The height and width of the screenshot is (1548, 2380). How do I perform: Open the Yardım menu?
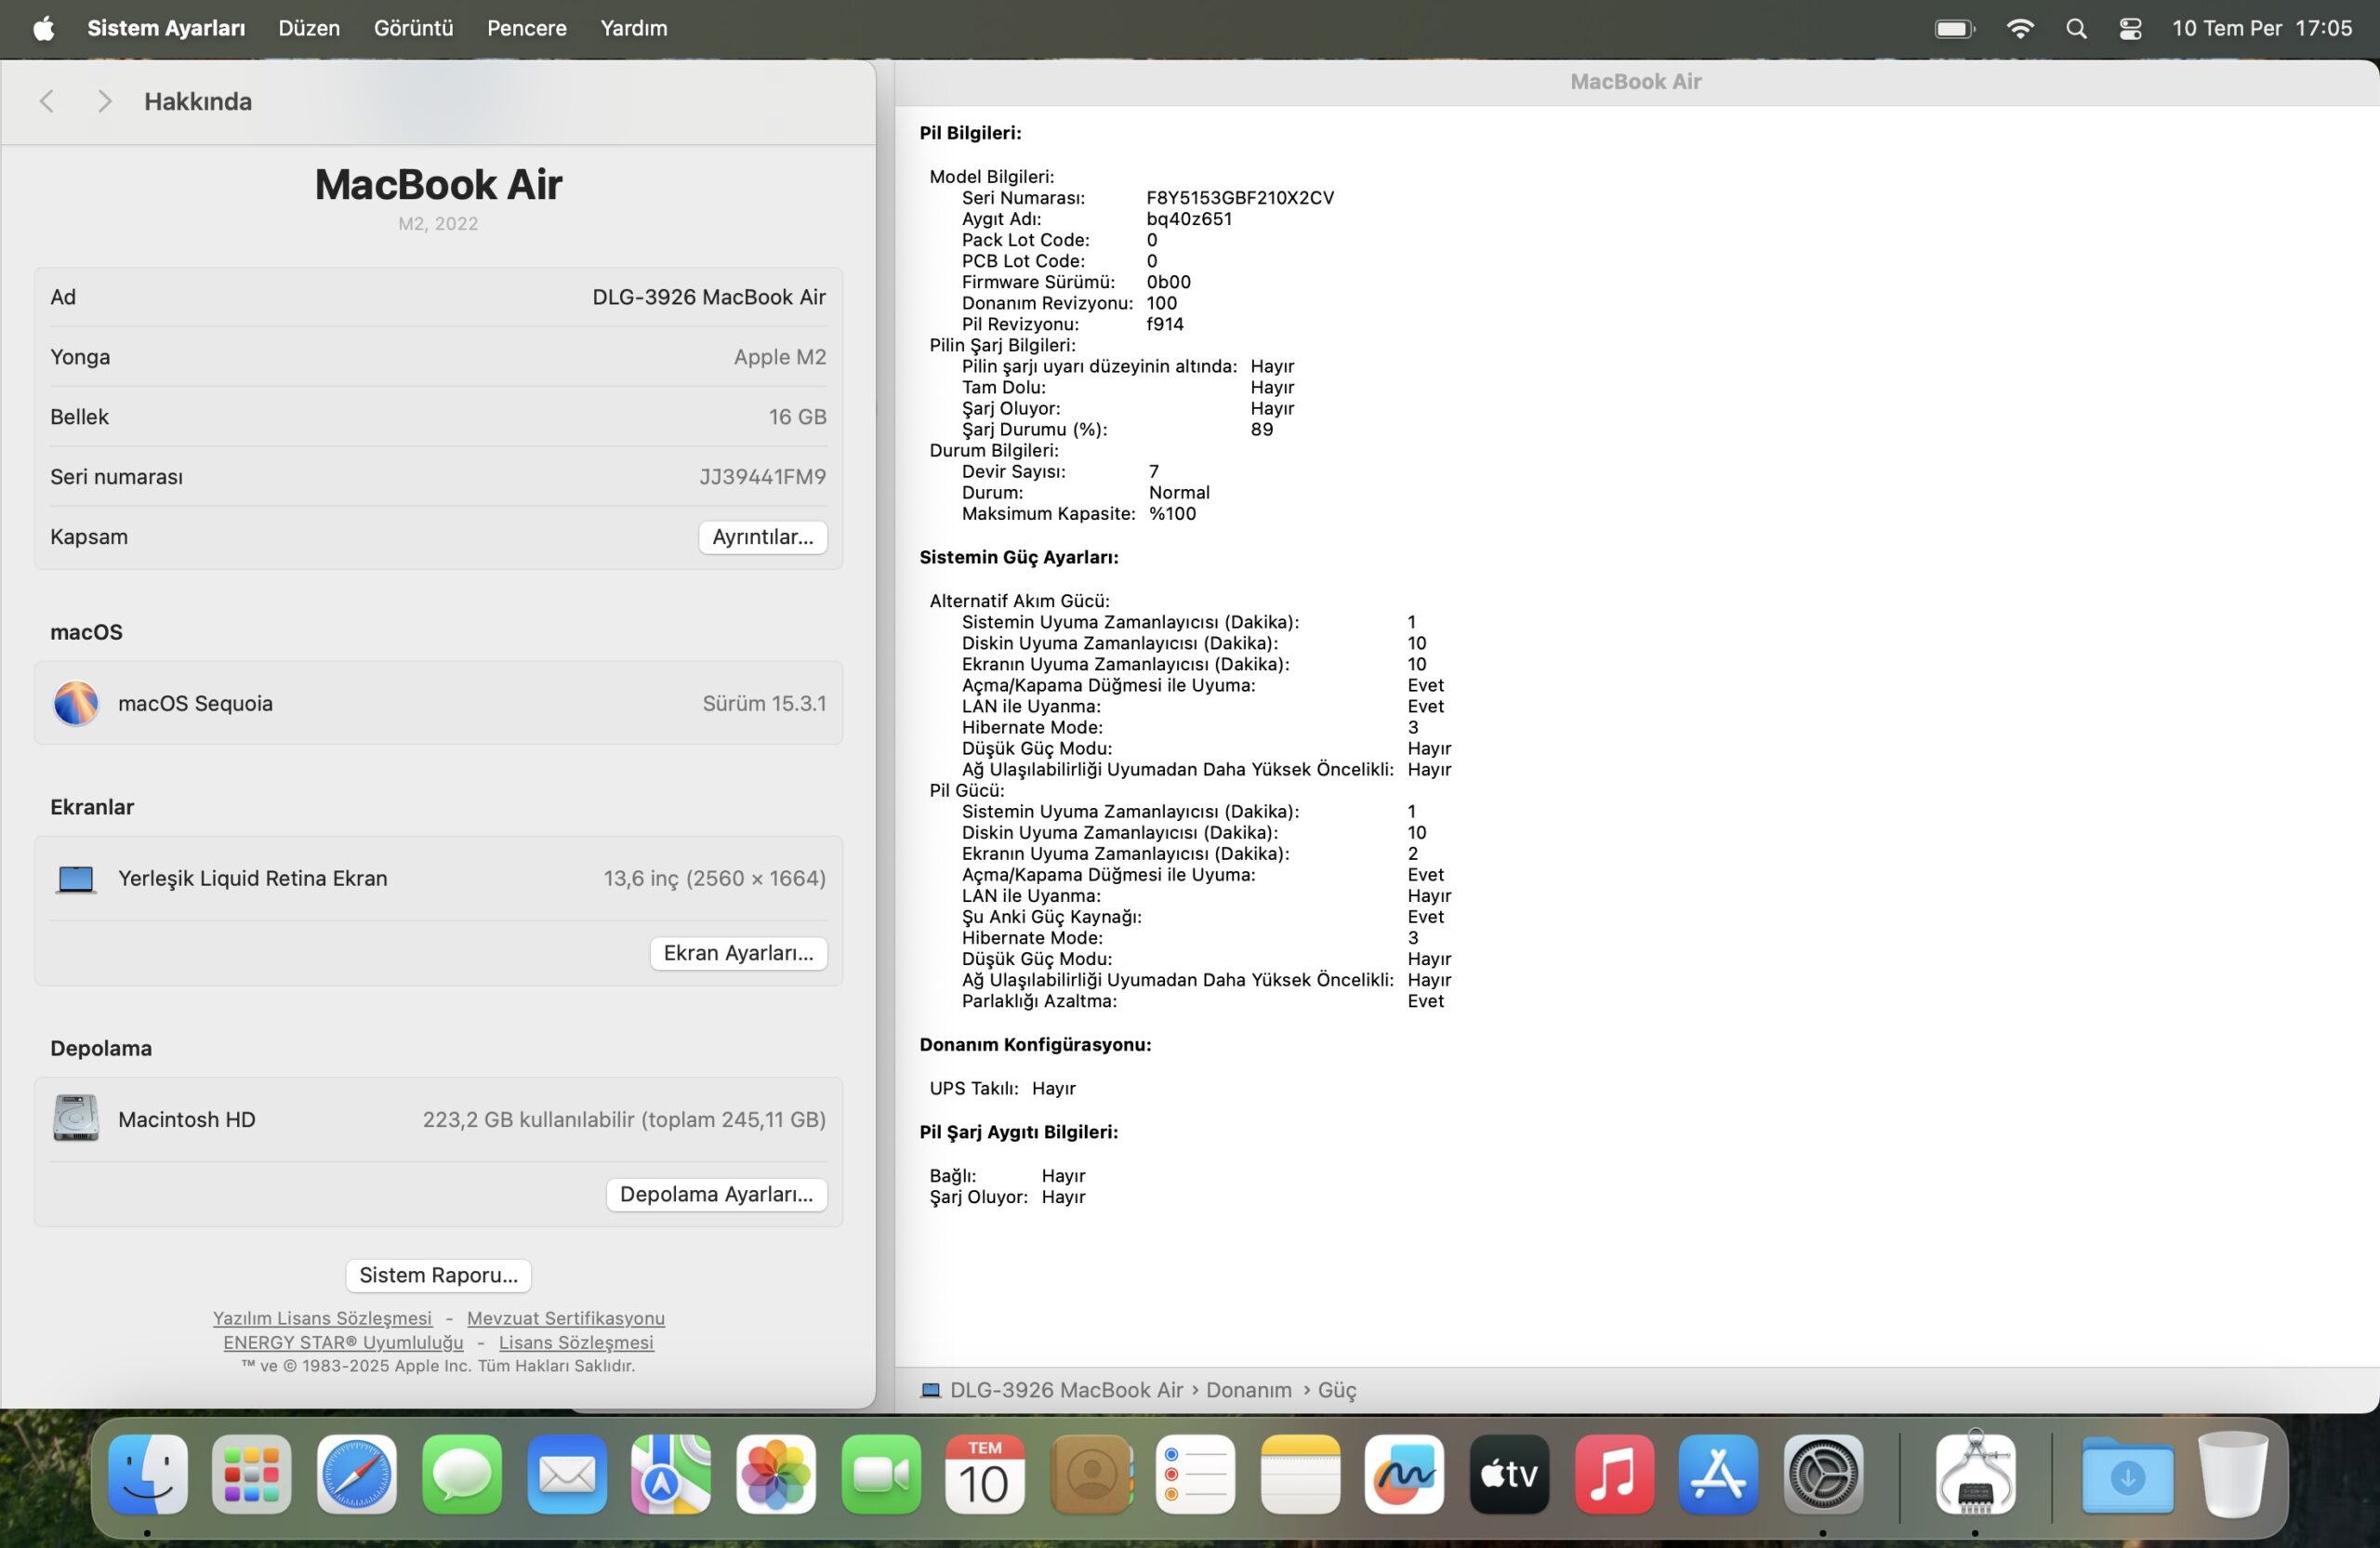[x=634, y=28]
